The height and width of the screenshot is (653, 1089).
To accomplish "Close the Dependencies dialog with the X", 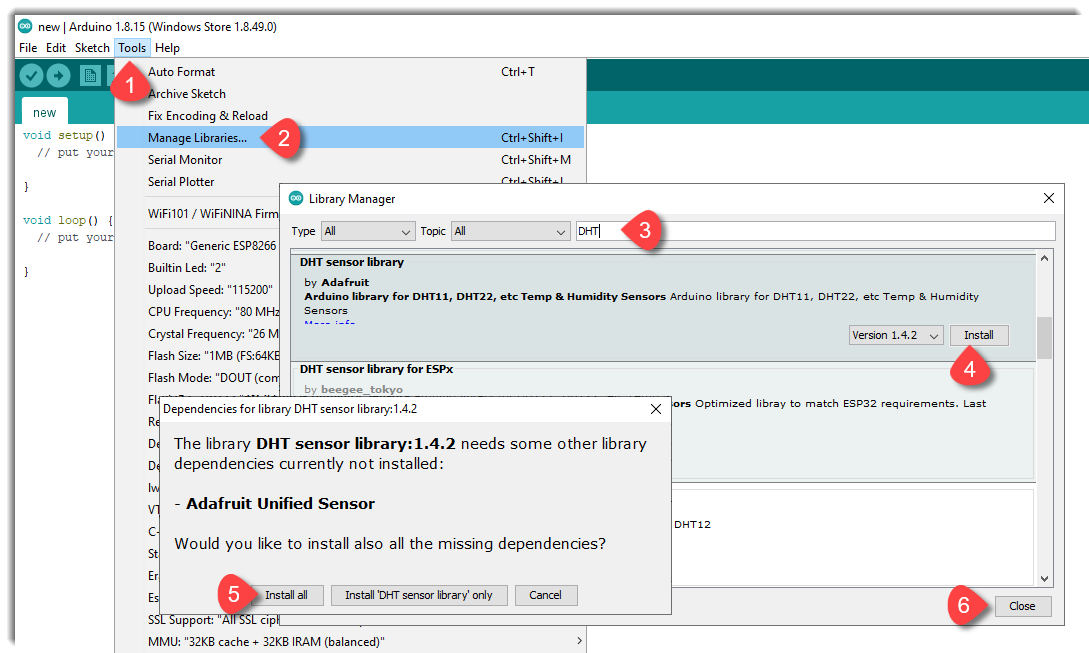I will 656,409.
